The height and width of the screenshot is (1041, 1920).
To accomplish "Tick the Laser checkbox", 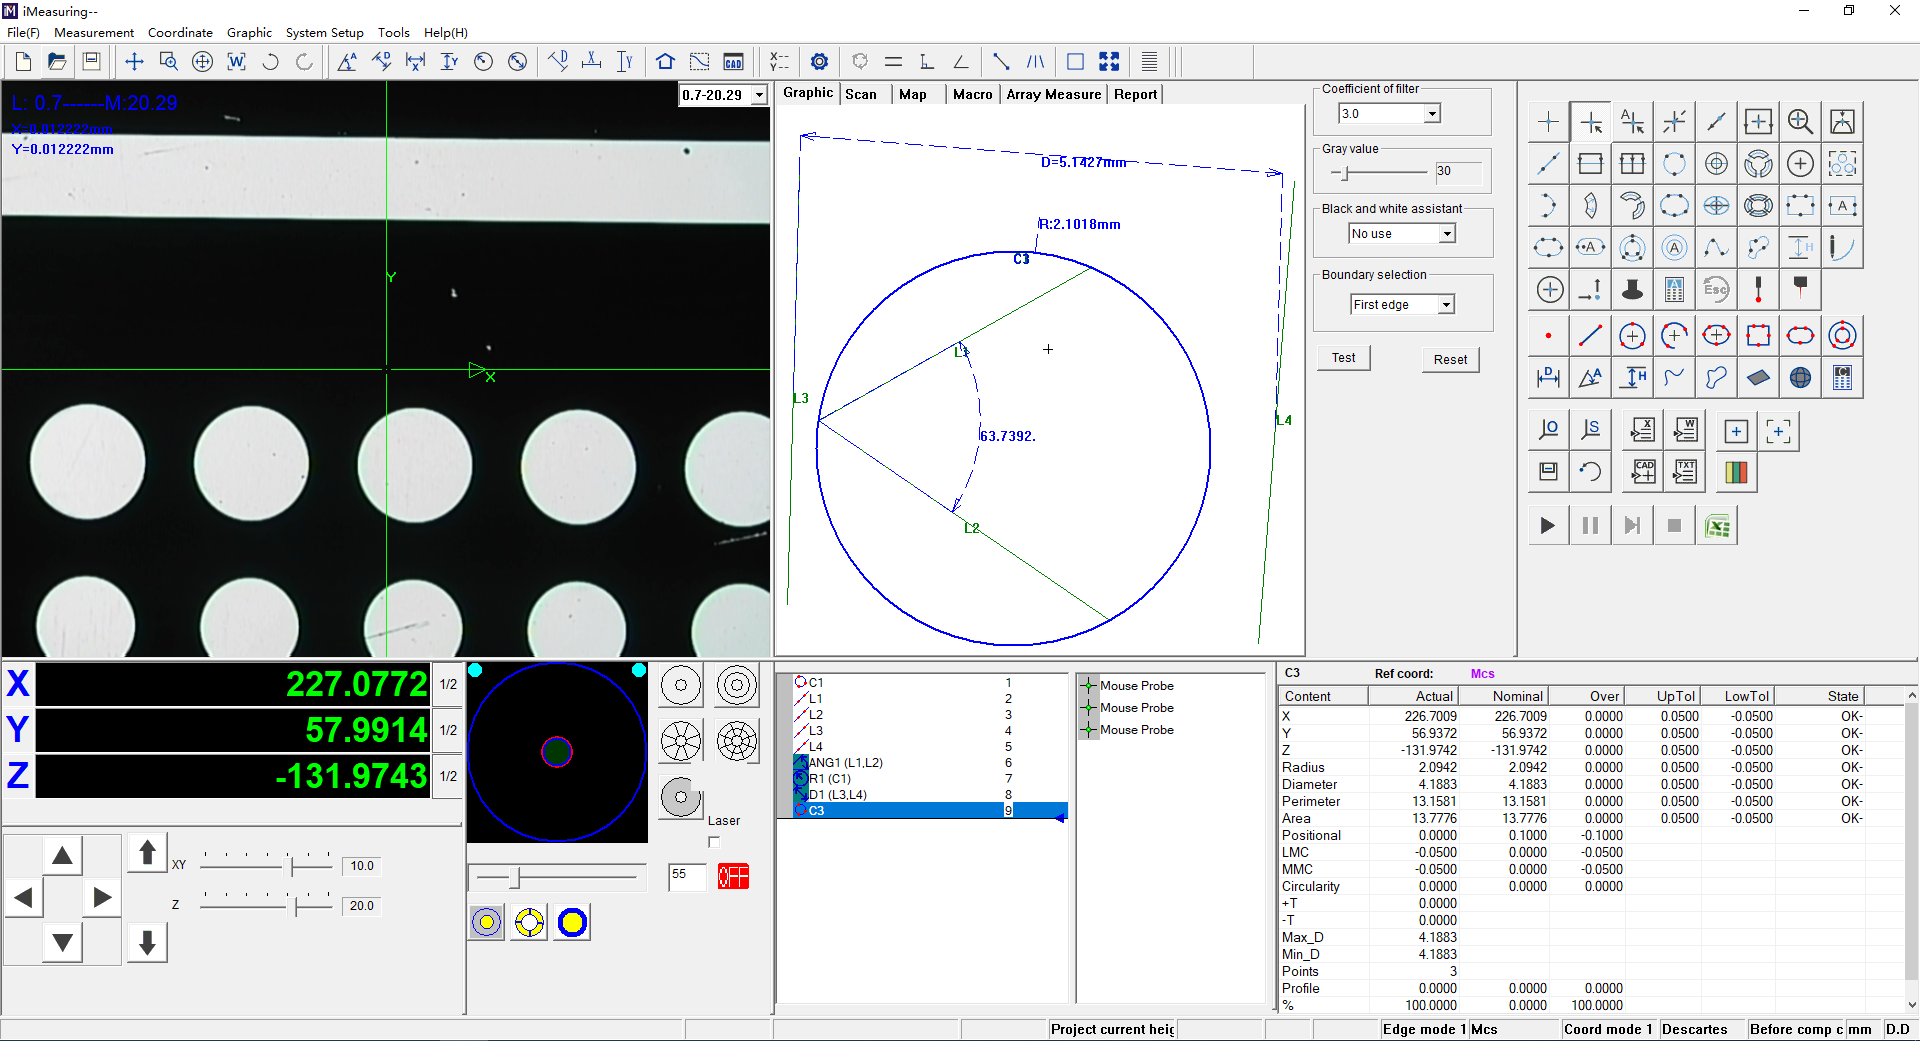I will (x=714, y=842).
